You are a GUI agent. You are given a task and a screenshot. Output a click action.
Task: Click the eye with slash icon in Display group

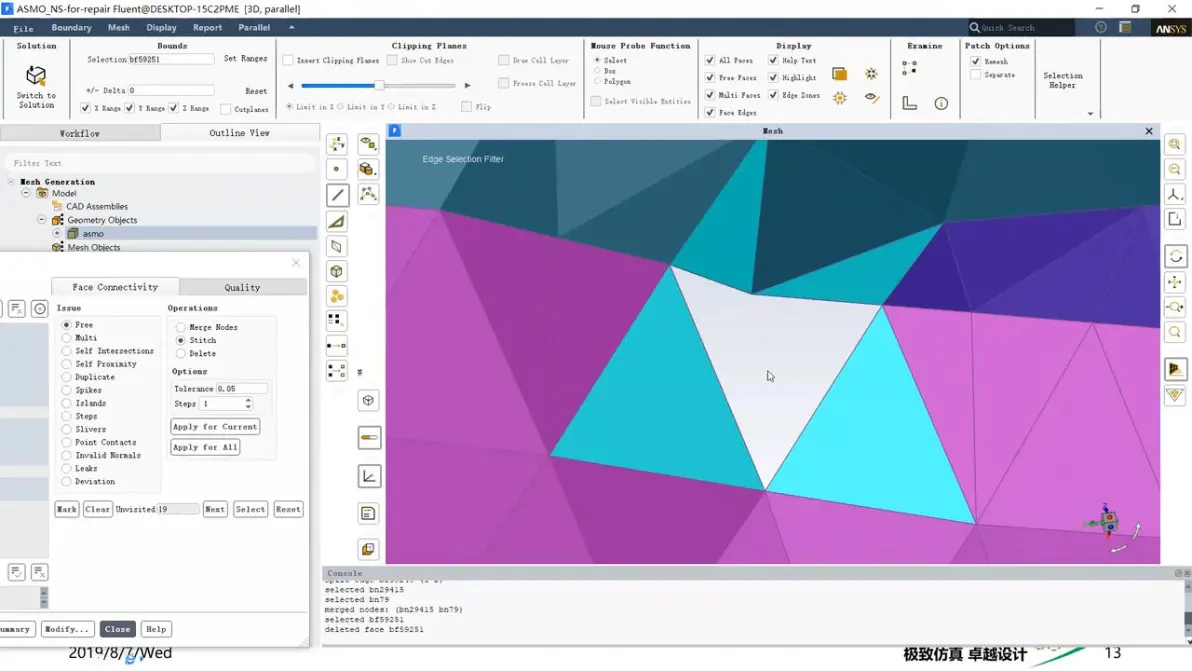(x=871, y=97)
